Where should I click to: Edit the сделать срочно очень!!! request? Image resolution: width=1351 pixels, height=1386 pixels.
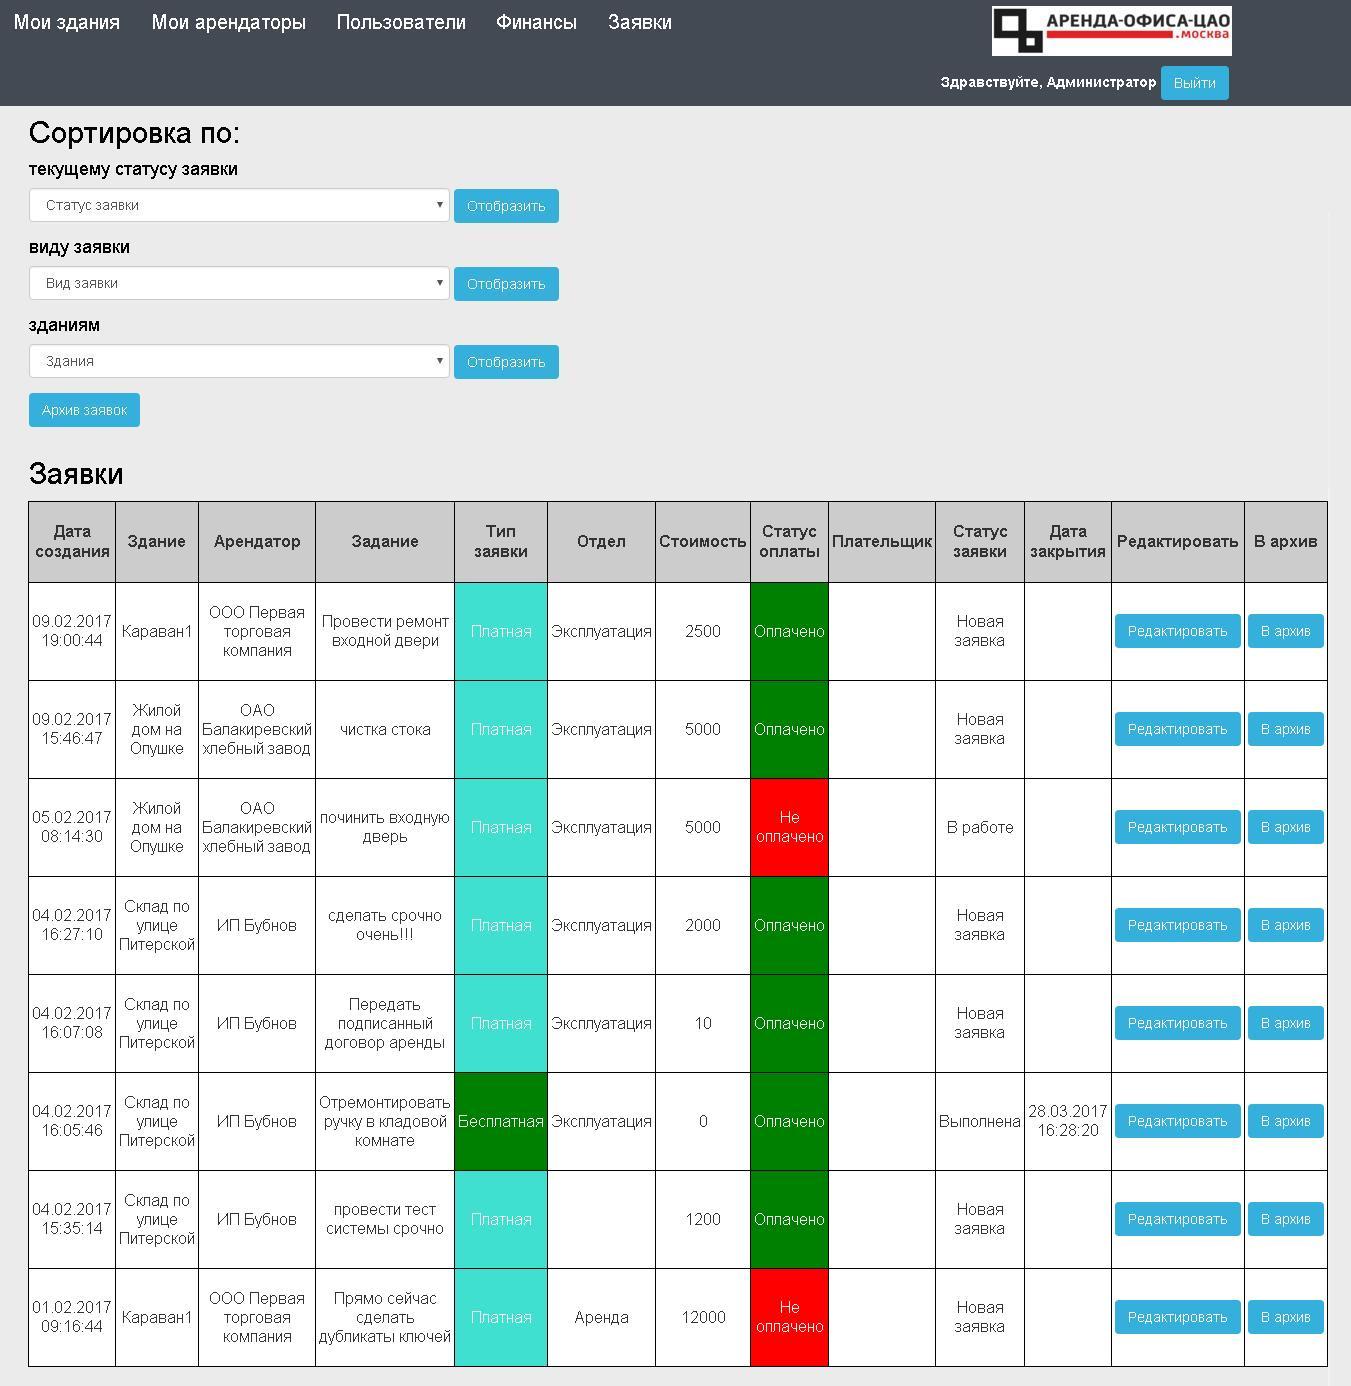[1177, 925]
